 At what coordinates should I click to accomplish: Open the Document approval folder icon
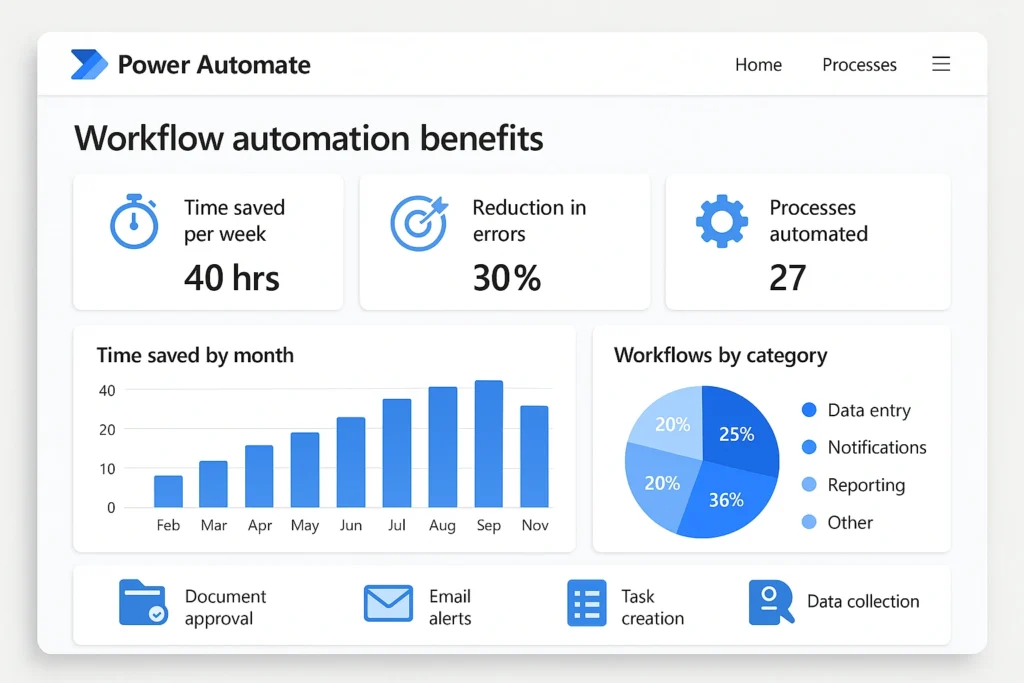(143, 603)
